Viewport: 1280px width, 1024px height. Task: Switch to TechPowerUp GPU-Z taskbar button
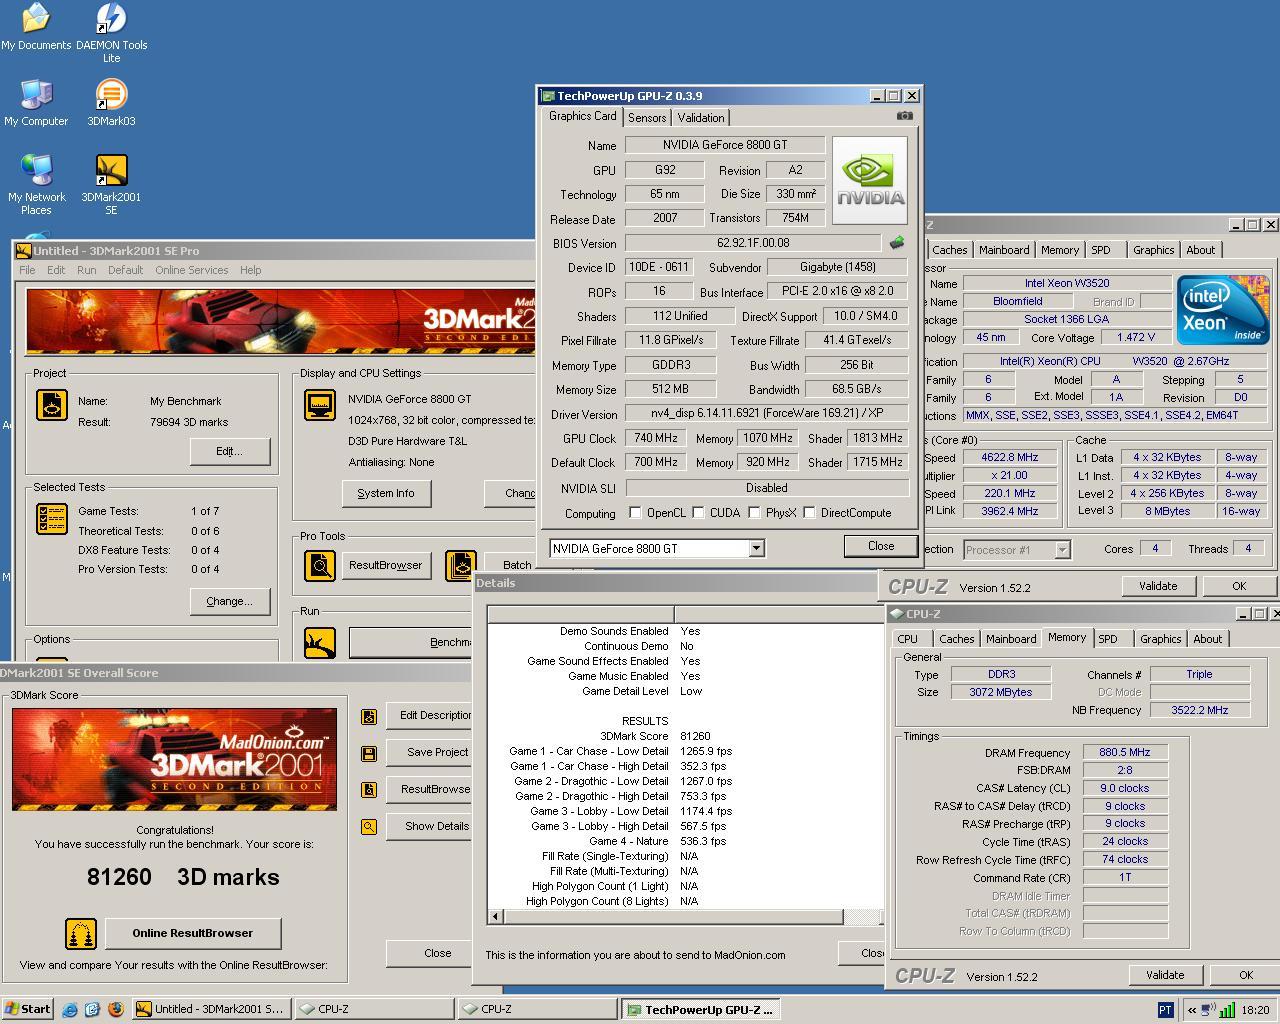point(700,1009)
